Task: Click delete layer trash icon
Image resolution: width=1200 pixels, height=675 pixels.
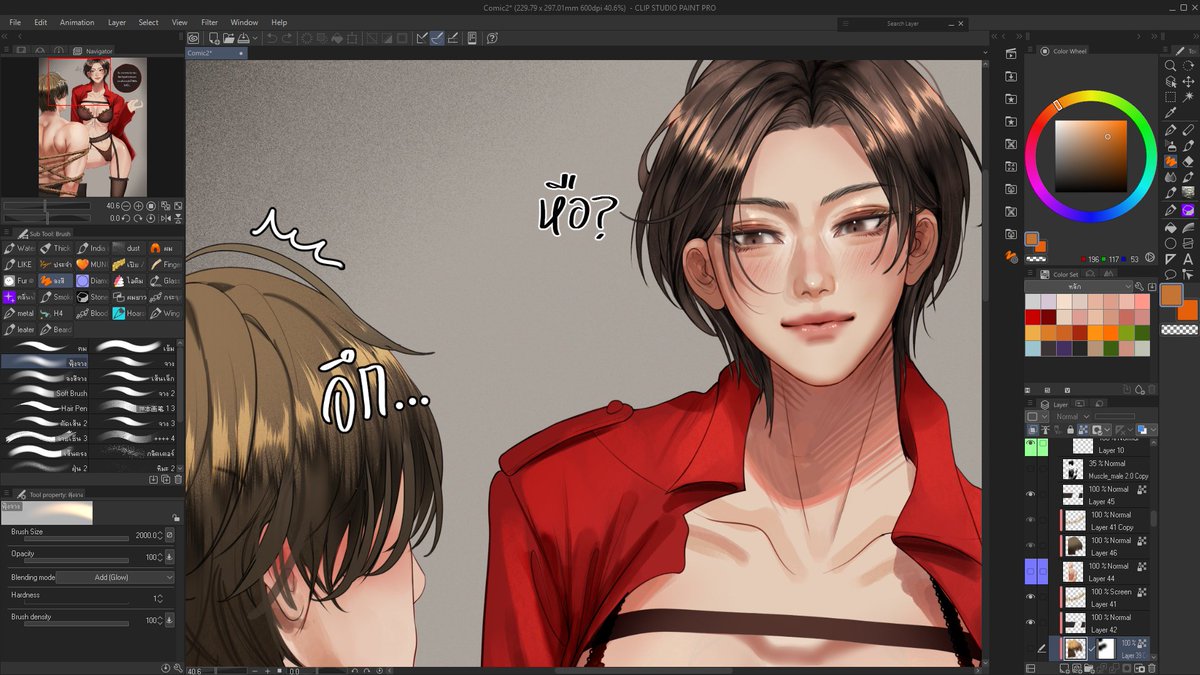Action: [1152, 667]
